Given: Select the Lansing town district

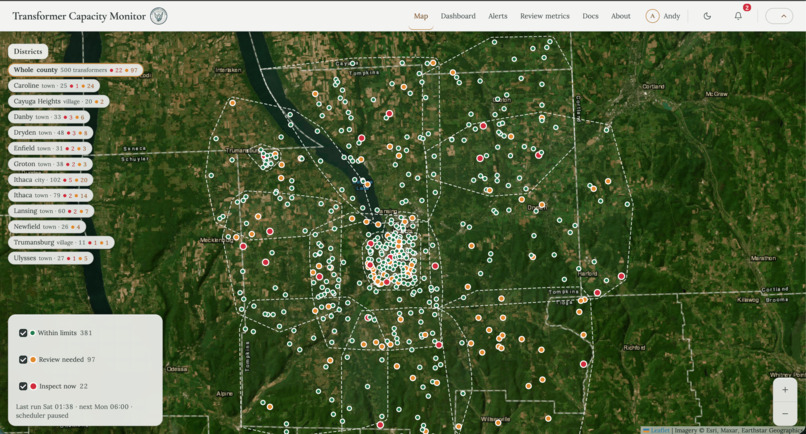Looking at the screenshot, I should point(51,211).
